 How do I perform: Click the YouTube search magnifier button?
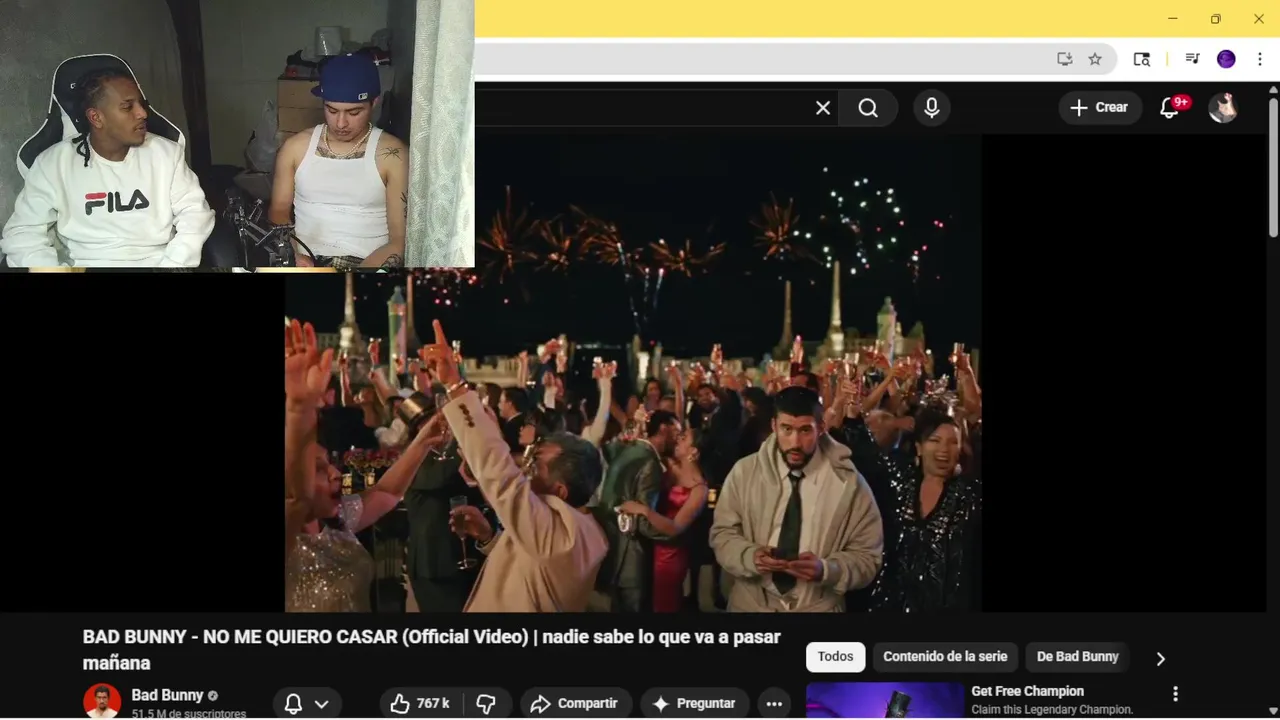tap(868, 108)
